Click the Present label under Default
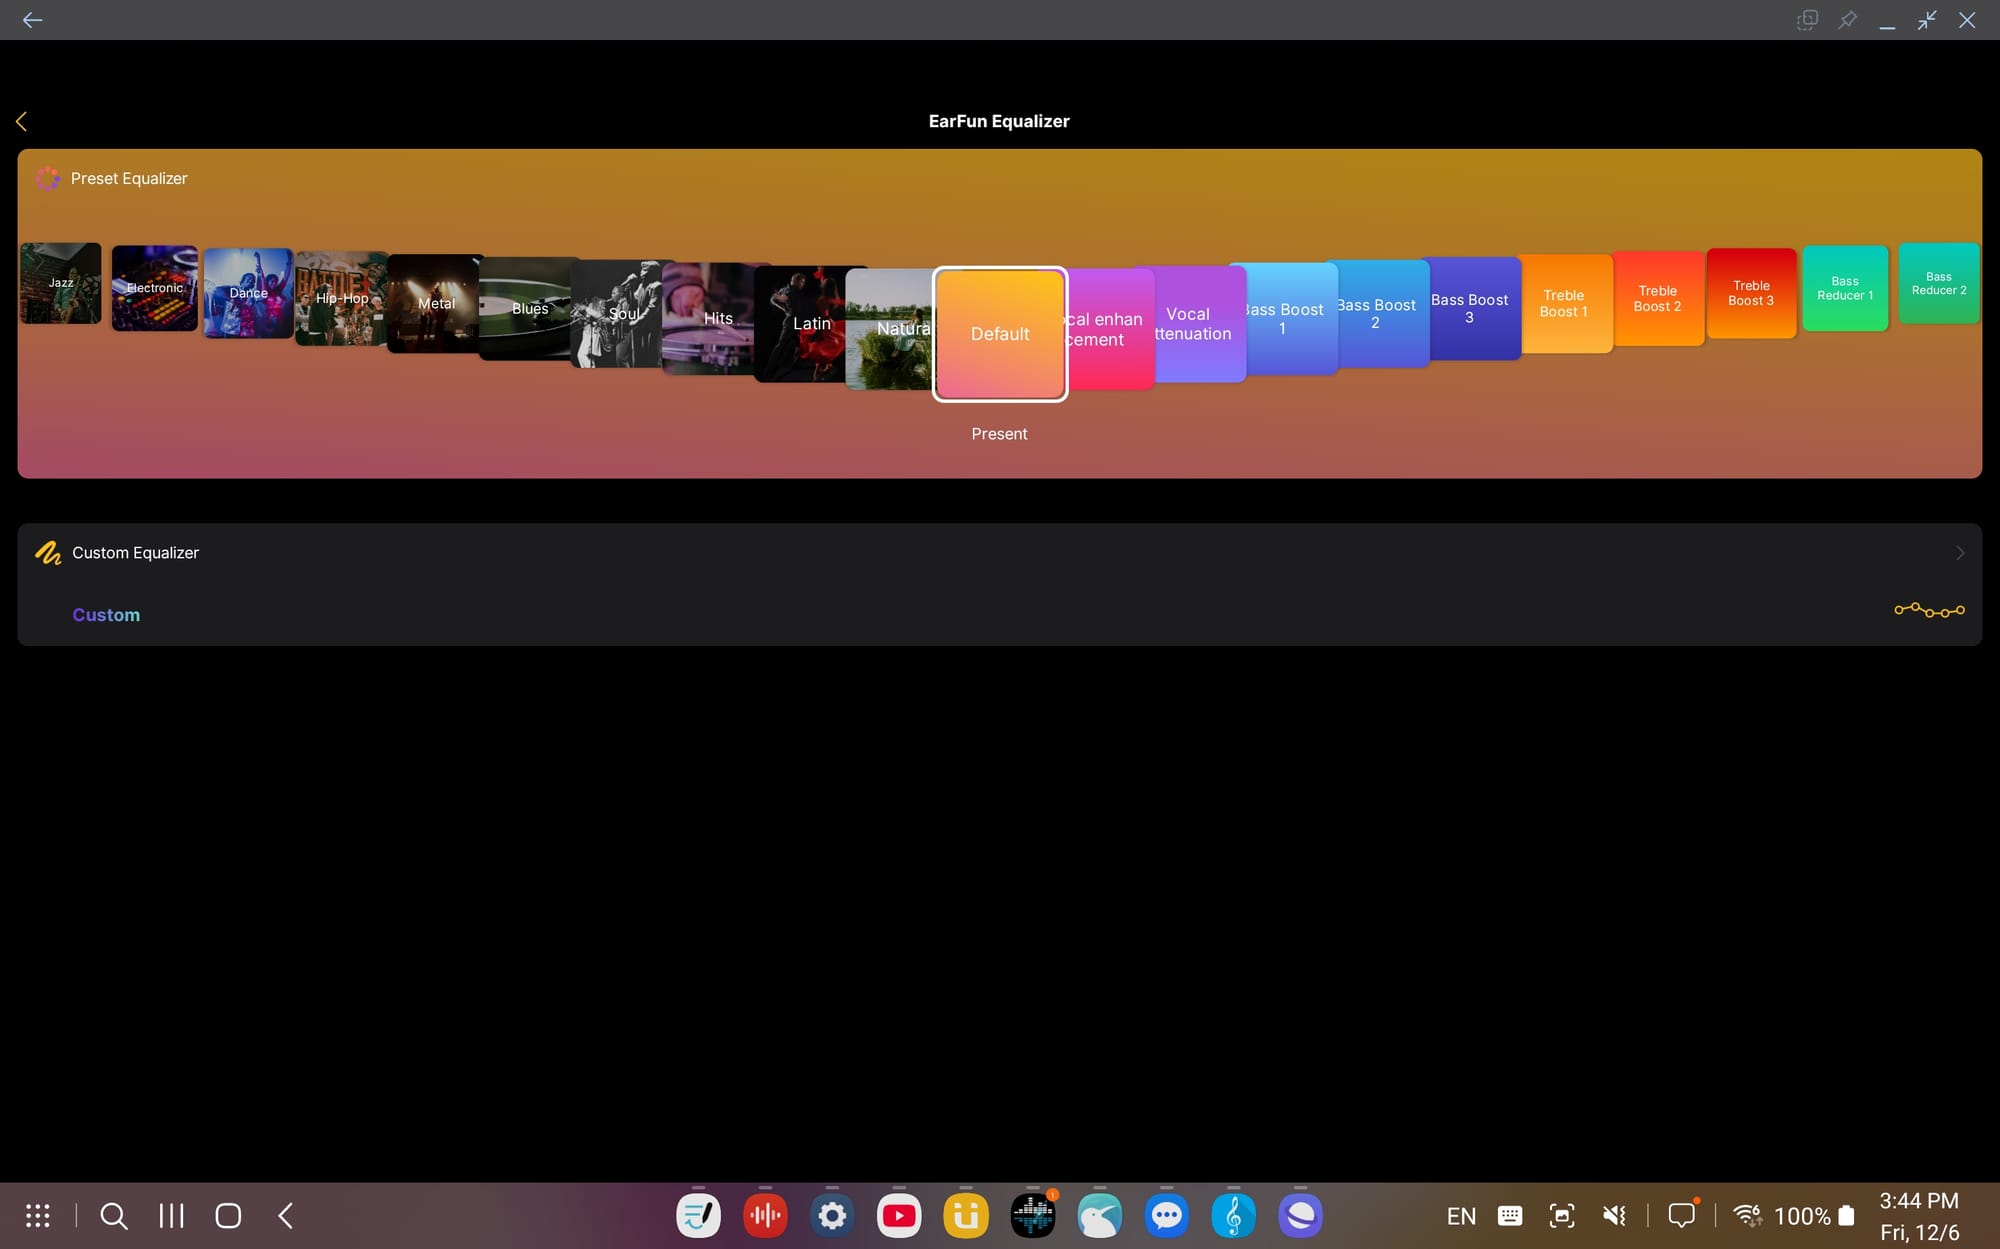Viewport: 2000px width, 1249px height. (999, 434)
